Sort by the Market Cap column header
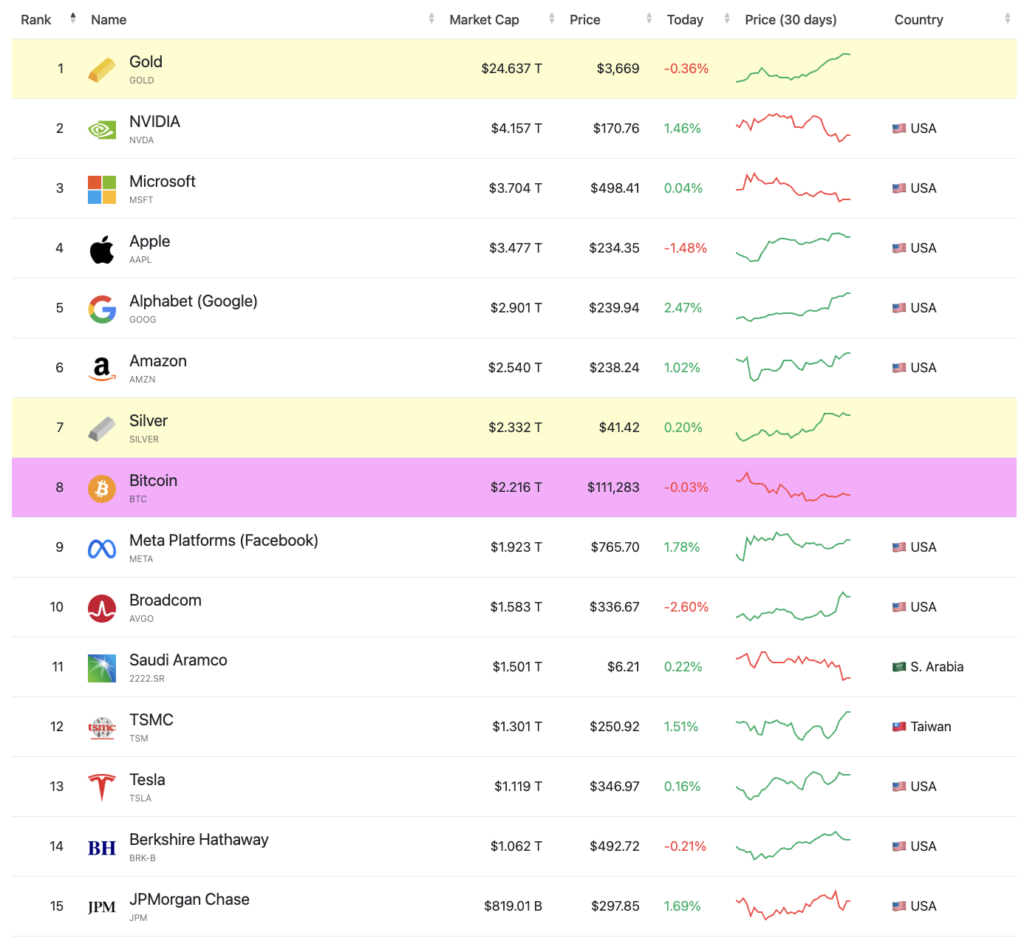 [484, 19]
